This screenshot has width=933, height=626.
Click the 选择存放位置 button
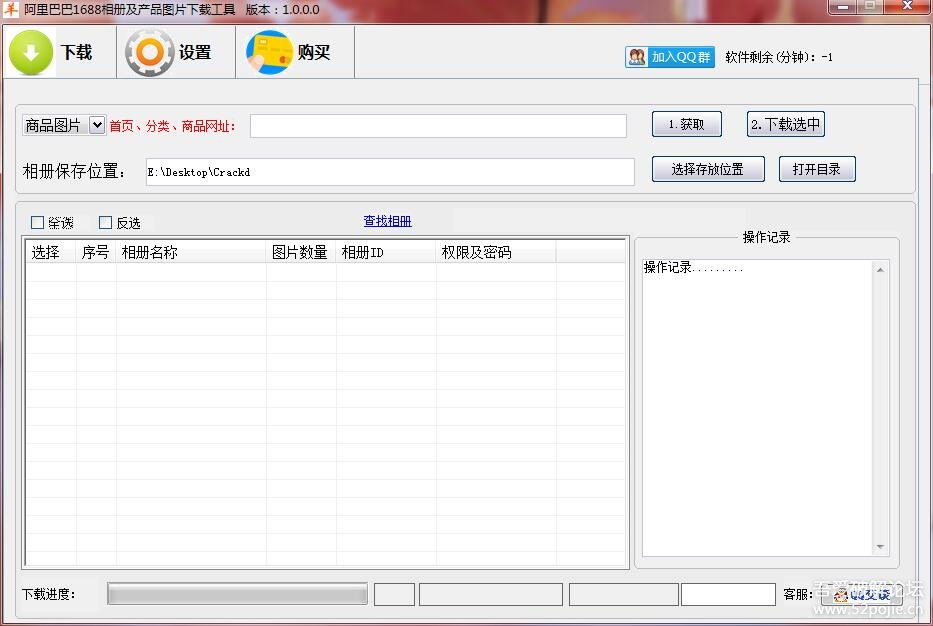(x=708, y=169)
